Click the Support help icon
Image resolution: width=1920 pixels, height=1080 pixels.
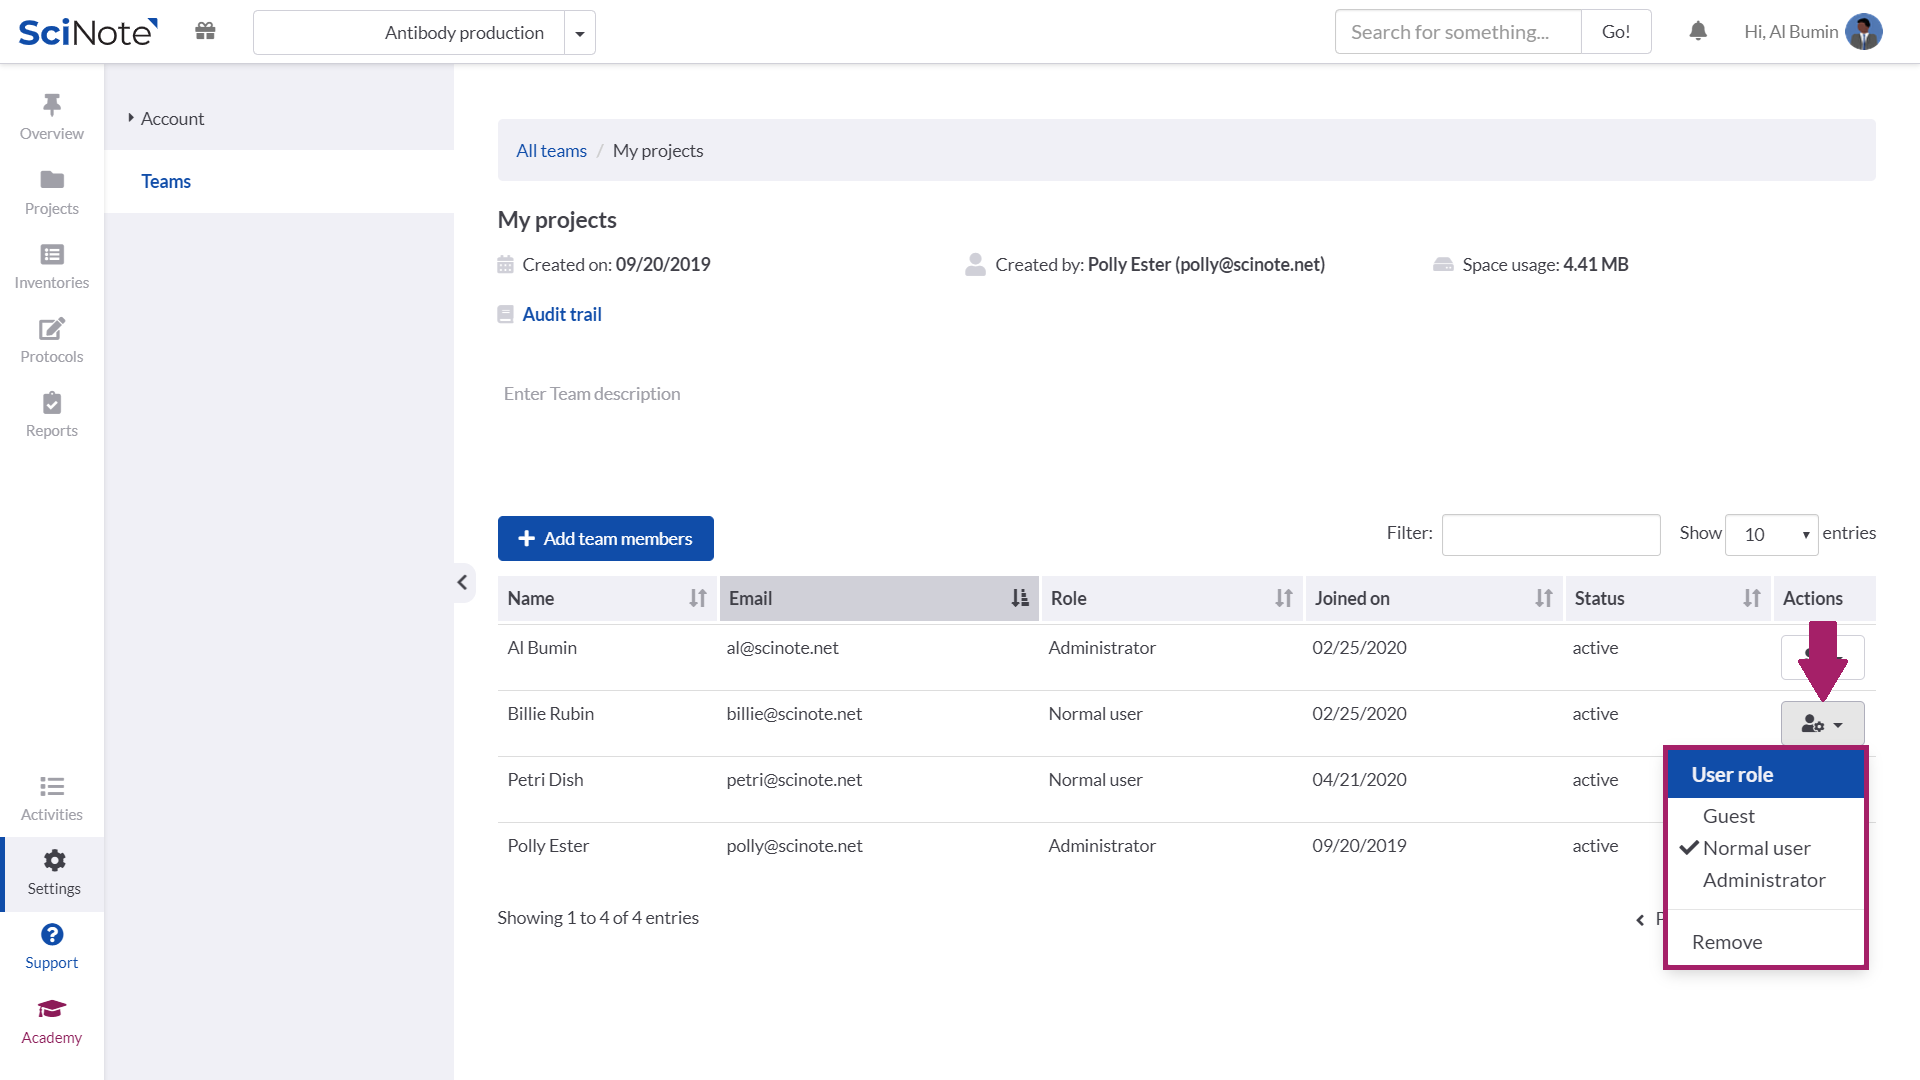point(51,935)
